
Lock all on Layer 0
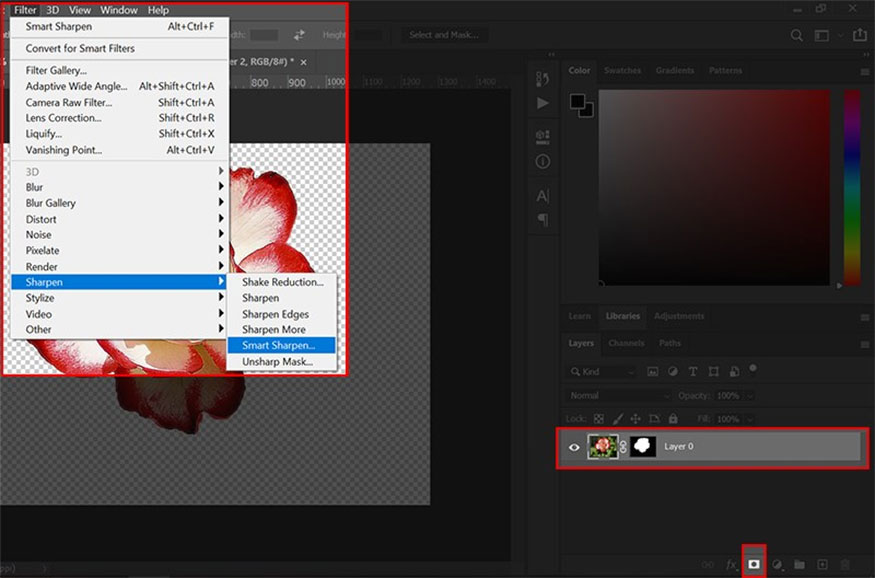[x=673, y=418]
